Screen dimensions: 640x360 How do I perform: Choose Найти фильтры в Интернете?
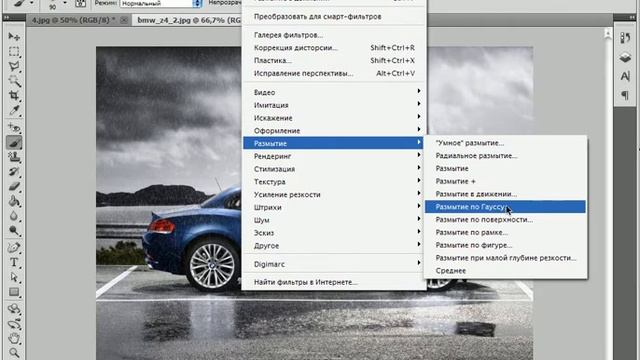[x=334, y=282]
